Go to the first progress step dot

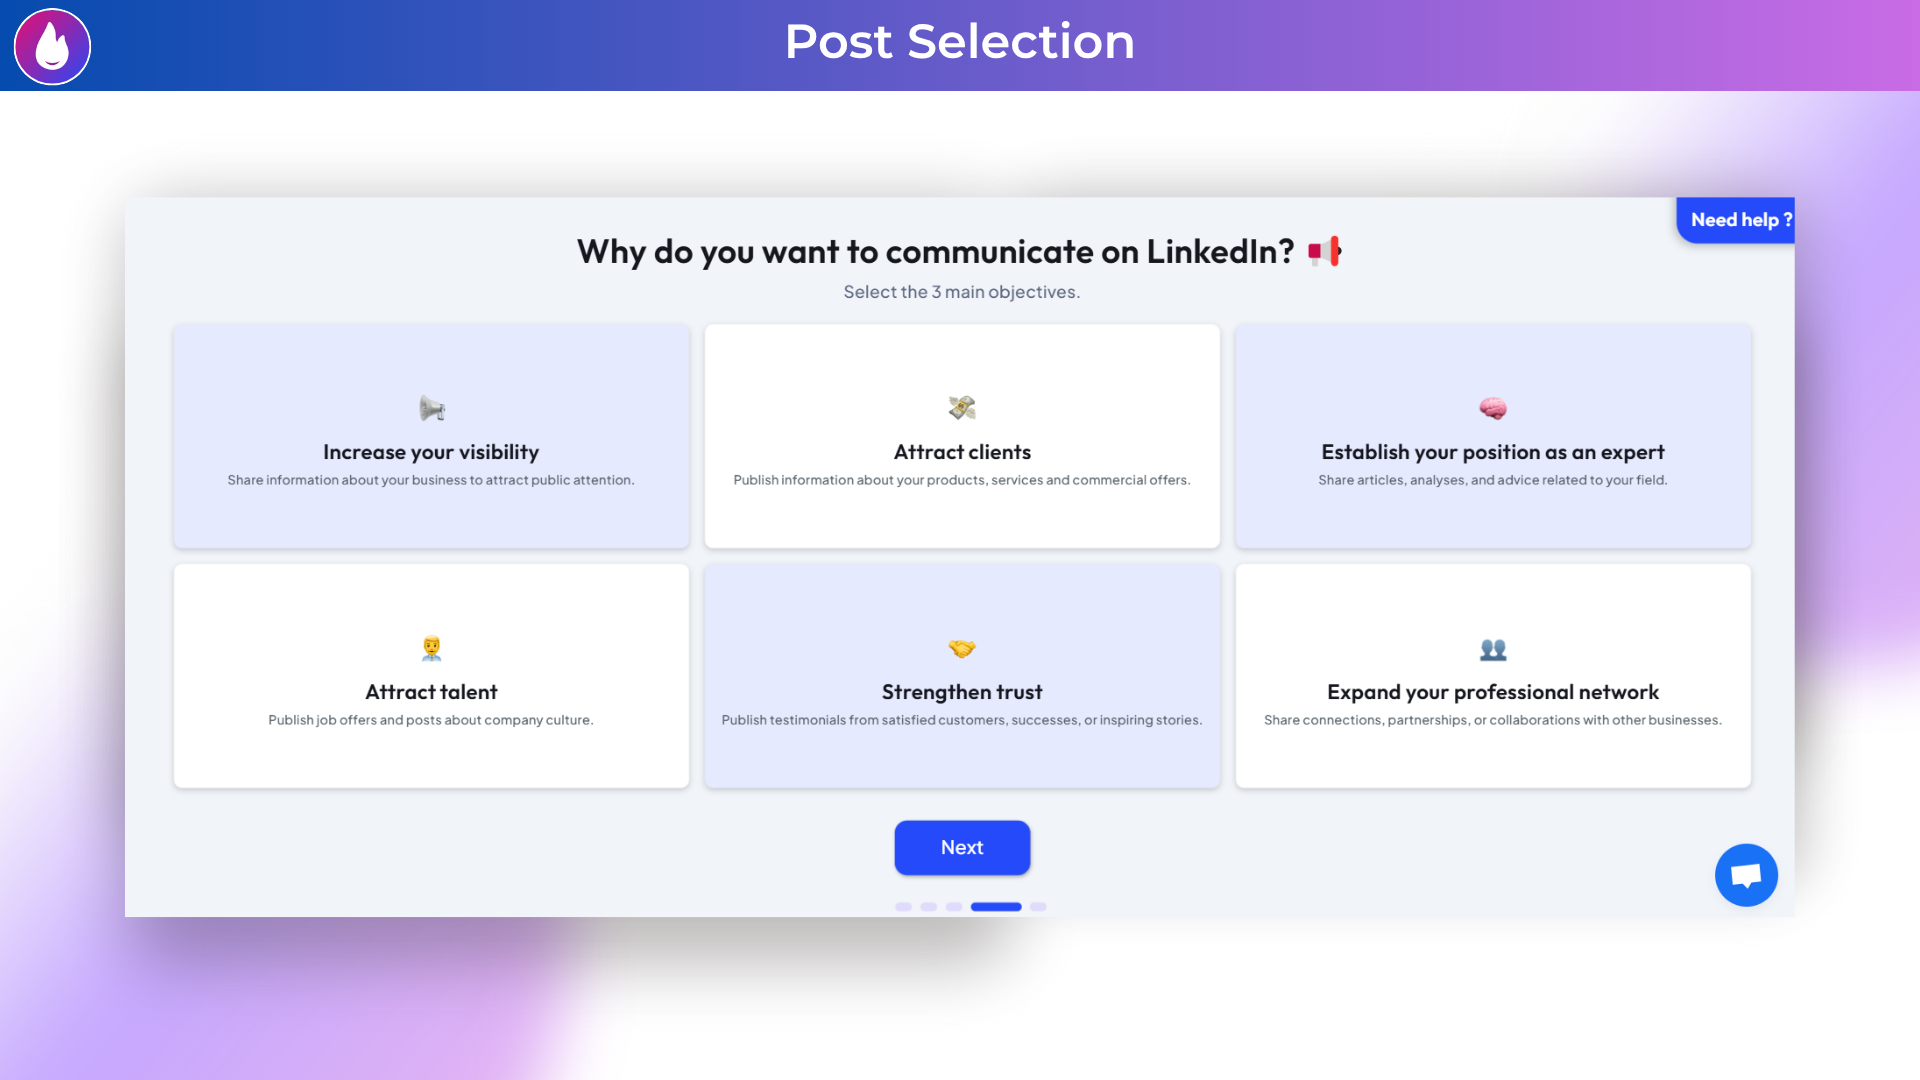click(903, 907)
